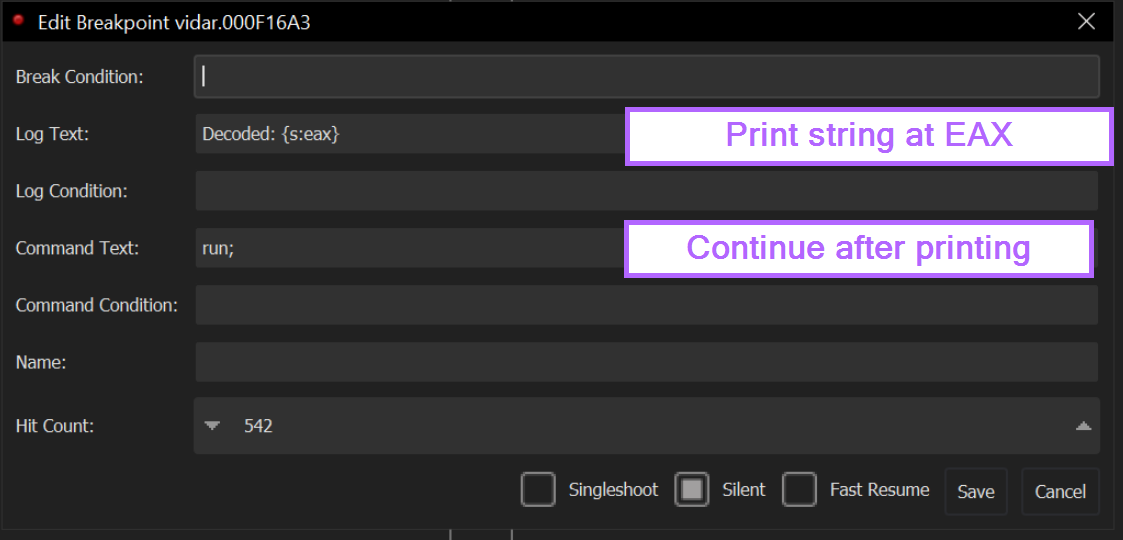Click the Name: label
Viewport: 1123px width, 540px height.
click(x=40, y=363)
